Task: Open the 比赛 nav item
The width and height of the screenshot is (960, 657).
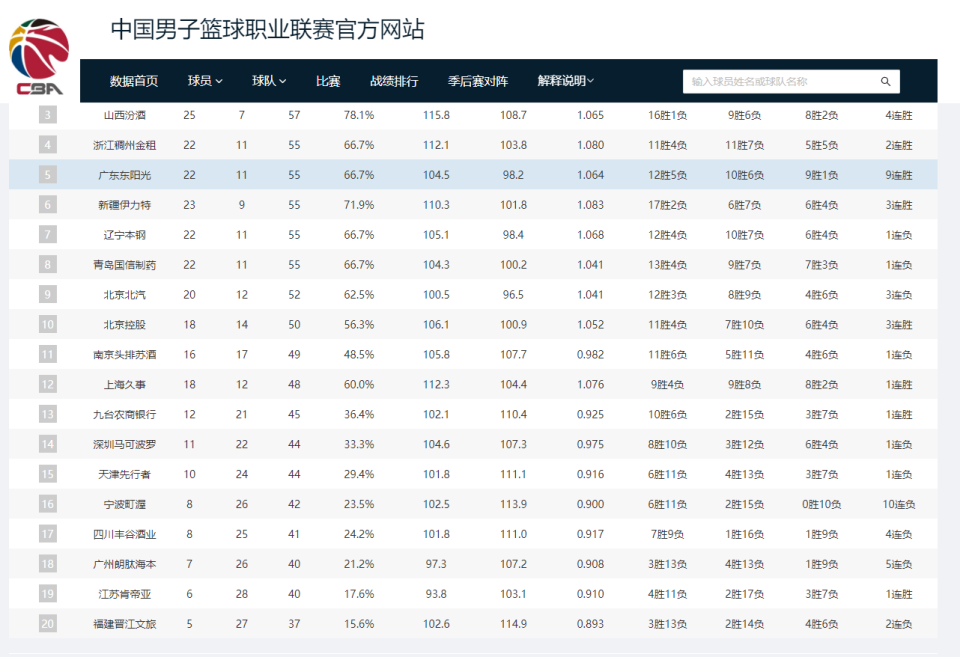Action: [328, 81]
